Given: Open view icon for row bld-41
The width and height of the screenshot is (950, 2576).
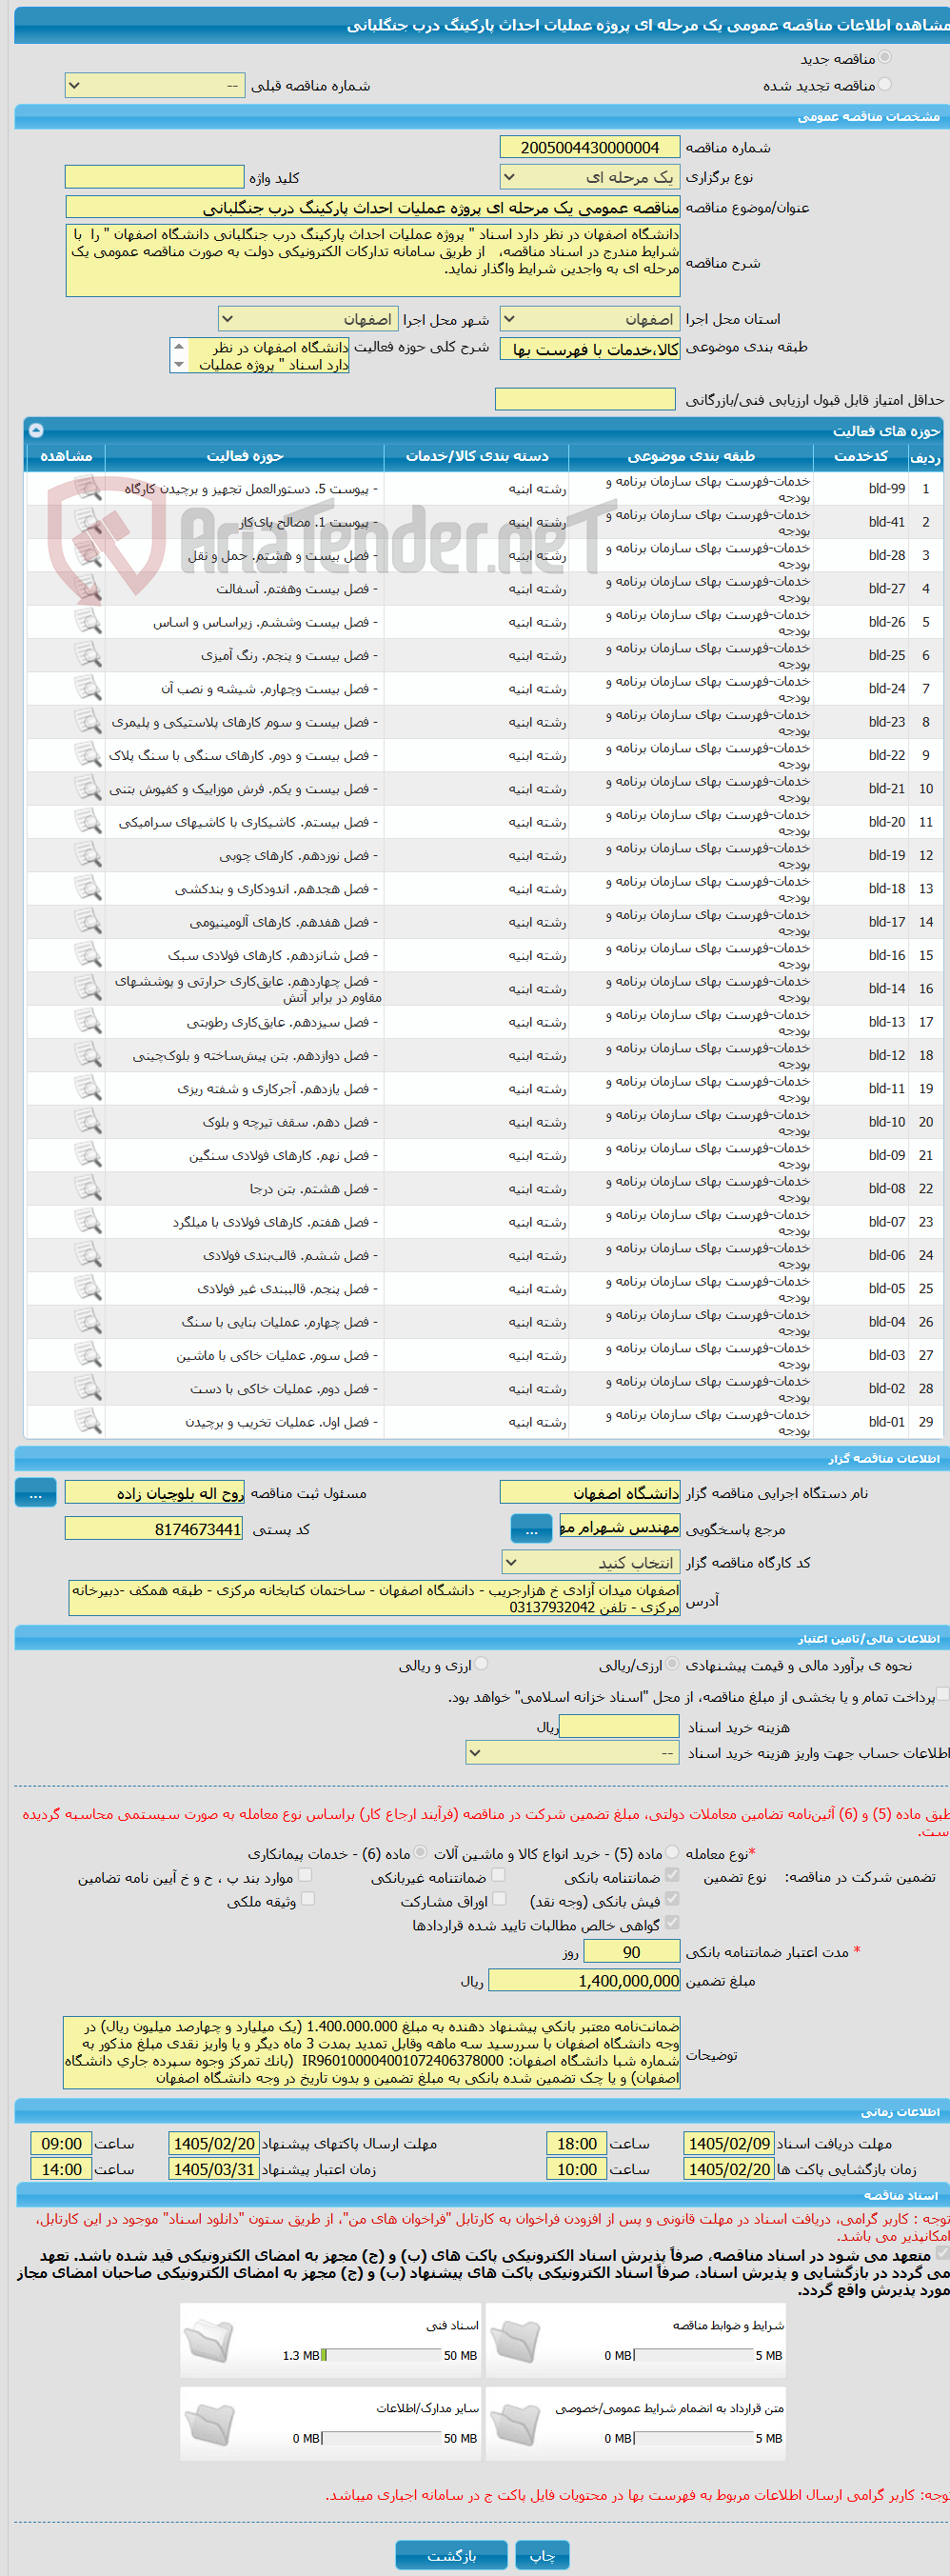Looking at the screenshot, I should point(88,522).
